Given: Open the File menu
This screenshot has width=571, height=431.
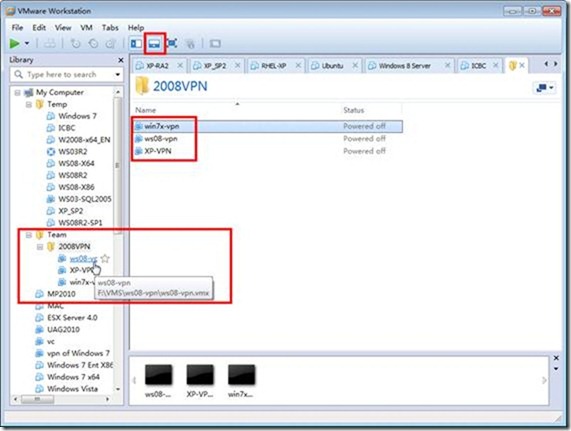Looking at the screenshot, I should [17, 28].
